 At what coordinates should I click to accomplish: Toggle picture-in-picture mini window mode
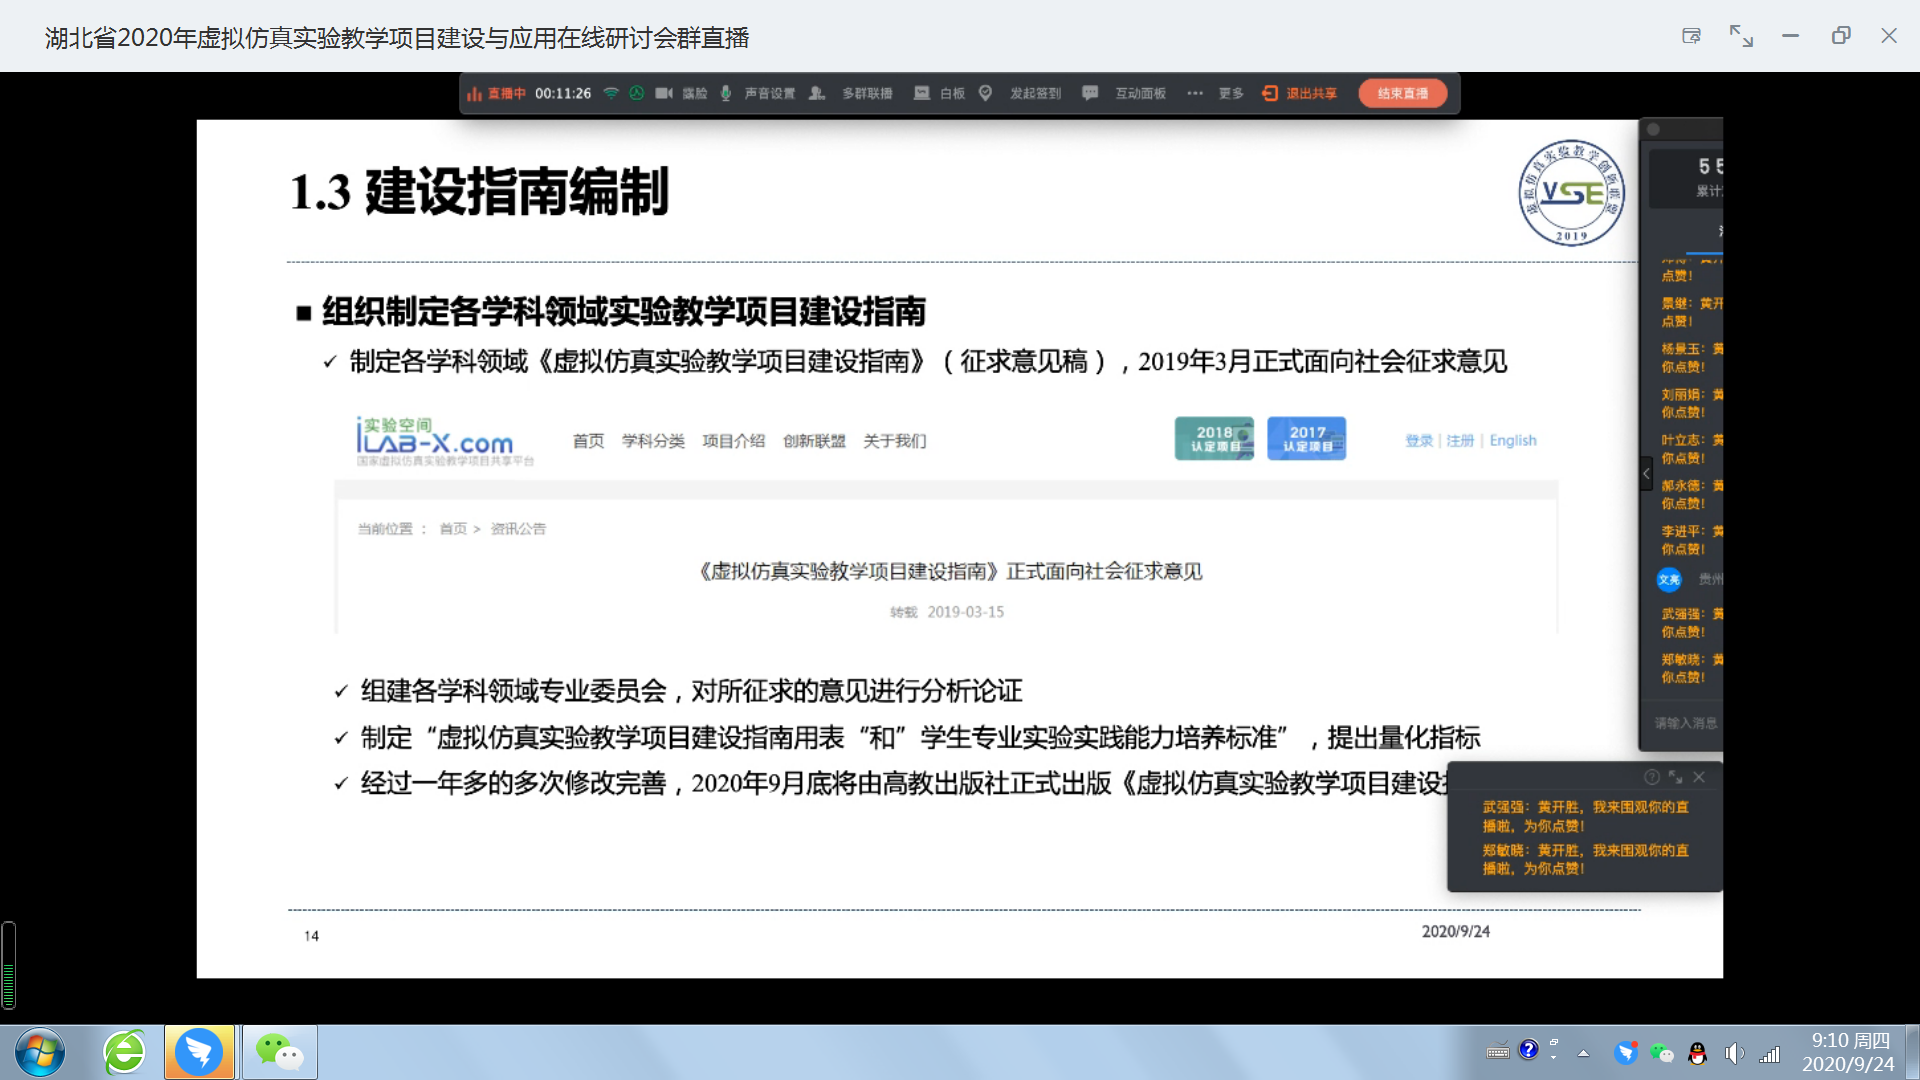1692,36
